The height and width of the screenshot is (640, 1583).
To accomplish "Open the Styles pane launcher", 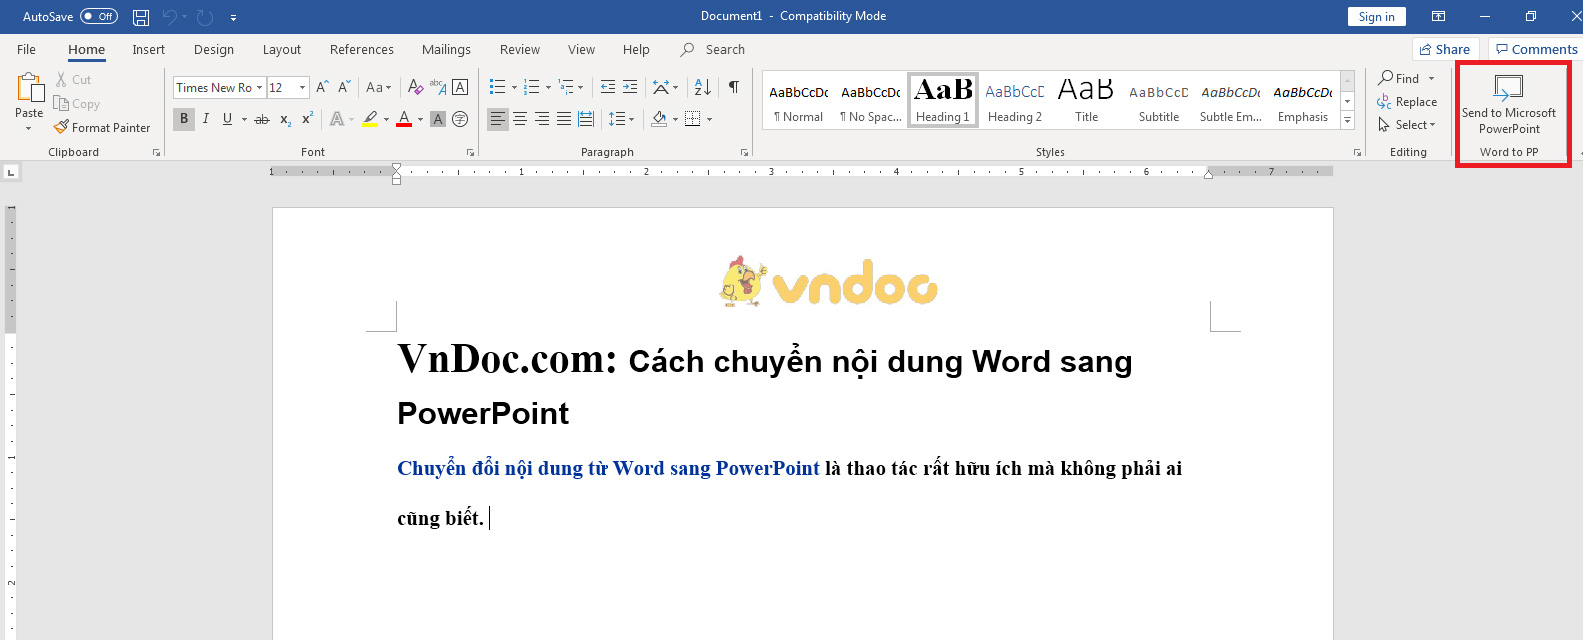I will click(1357, 153).
